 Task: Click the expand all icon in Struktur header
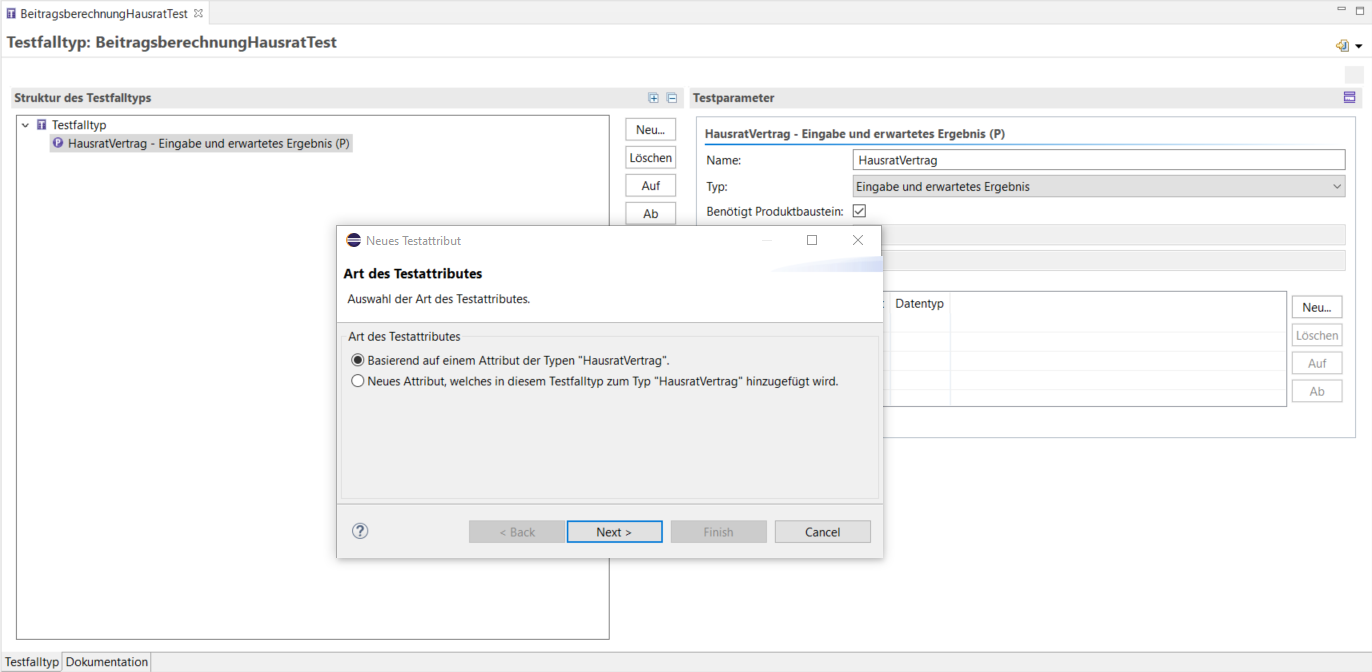click(654, 98)
